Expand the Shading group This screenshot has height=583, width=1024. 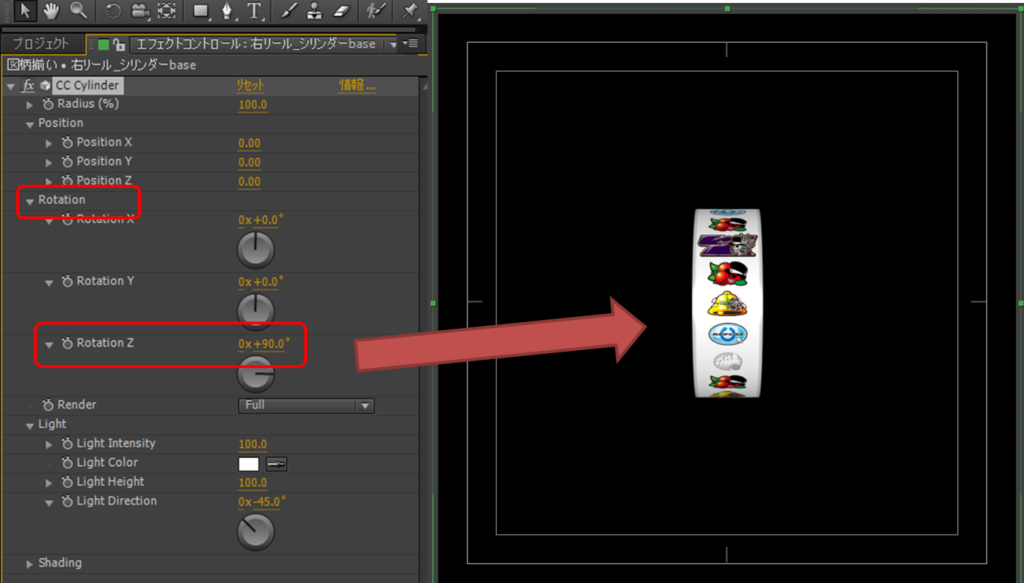click(x=29, y=564)
